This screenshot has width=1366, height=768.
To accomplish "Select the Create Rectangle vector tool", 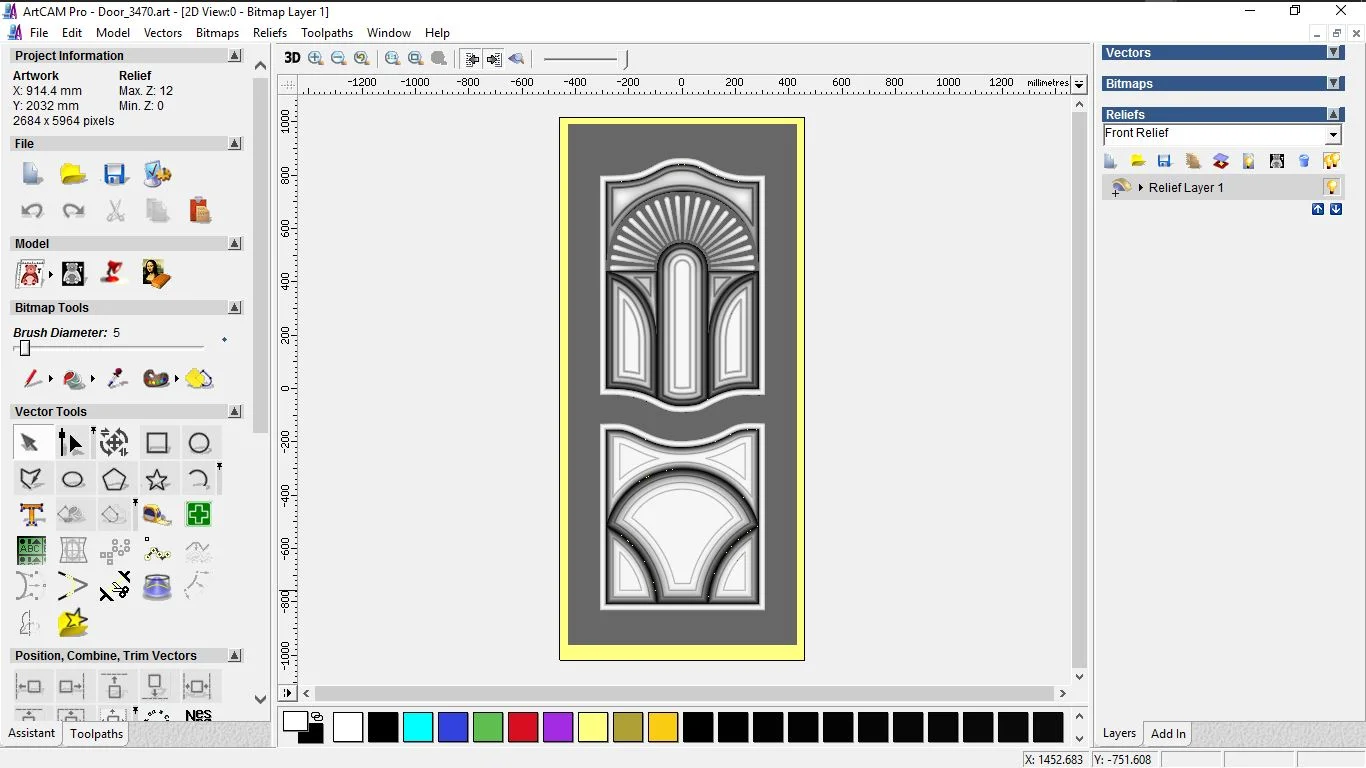I will [x=157, y=443].
